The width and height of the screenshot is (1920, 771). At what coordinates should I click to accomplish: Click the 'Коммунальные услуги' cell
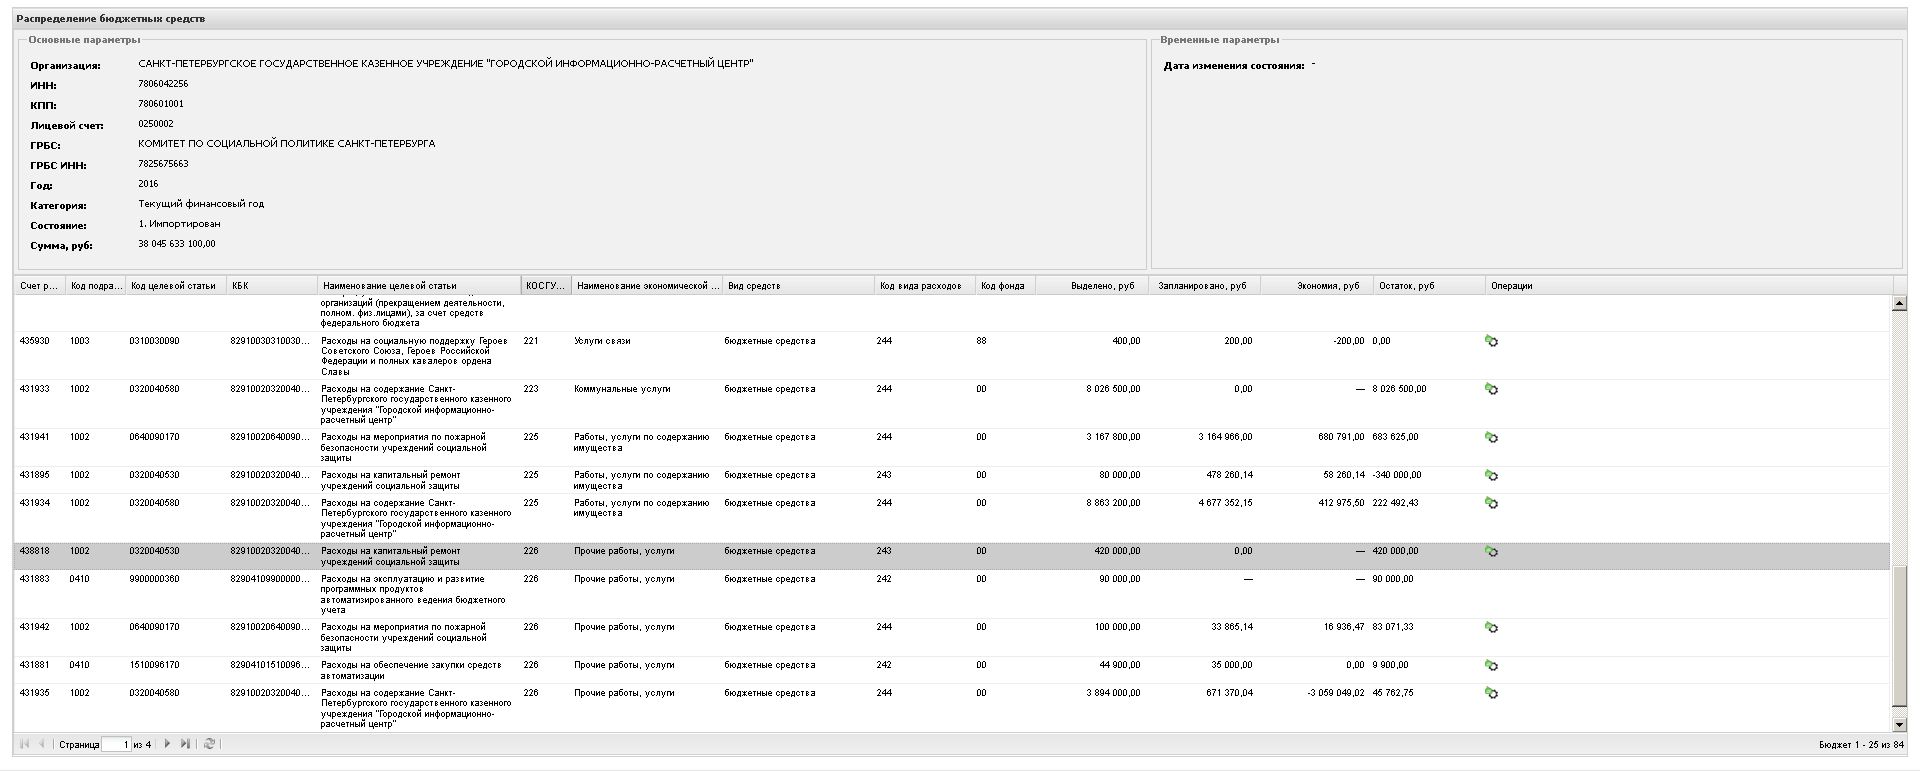click(x=622, y=389)
